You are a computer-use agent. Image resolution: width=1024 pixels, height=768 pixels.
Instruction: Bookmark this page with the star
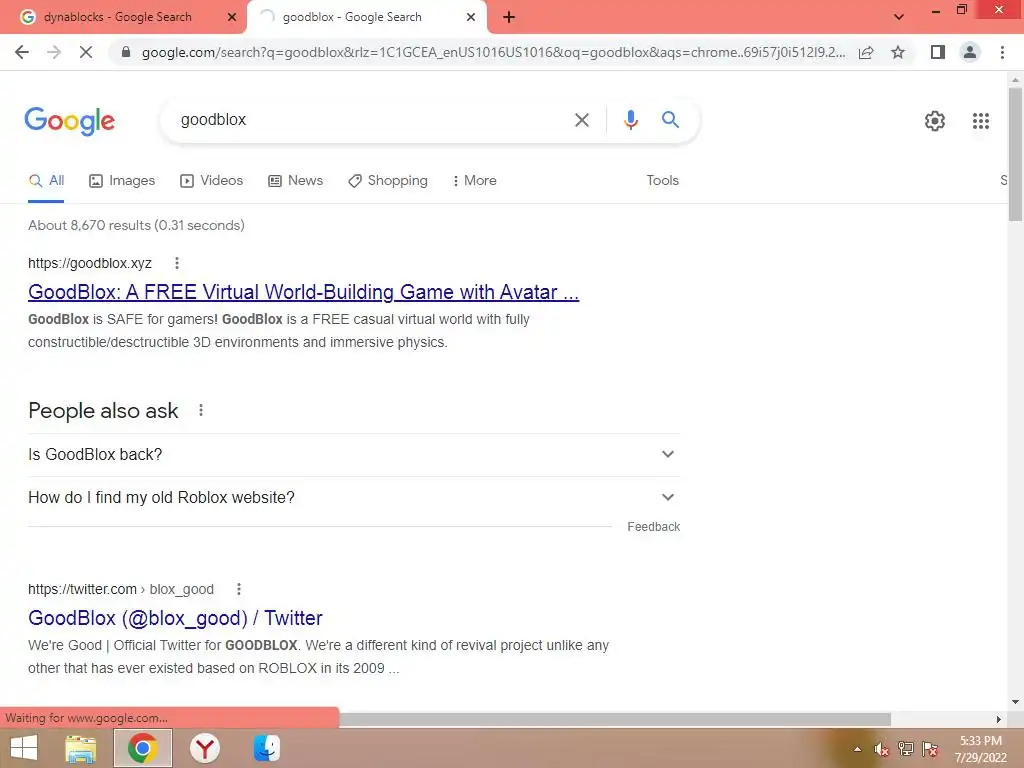pos(898,52)
